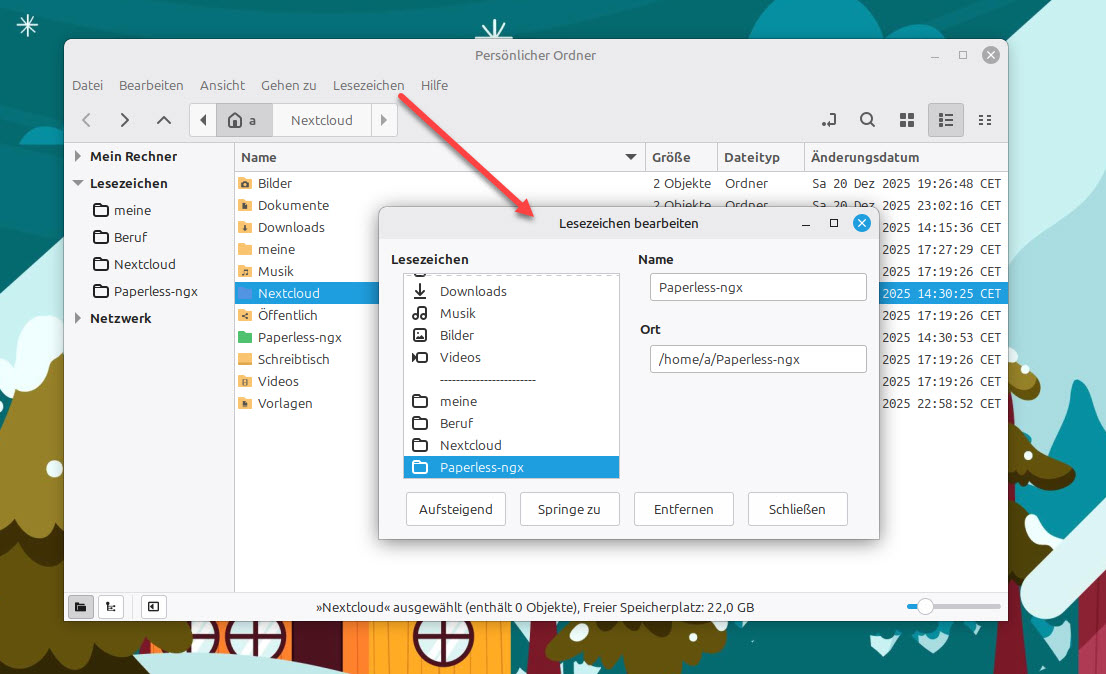Switch to compact view layout
Screen dimensions: 1106x674
[985, 120]
